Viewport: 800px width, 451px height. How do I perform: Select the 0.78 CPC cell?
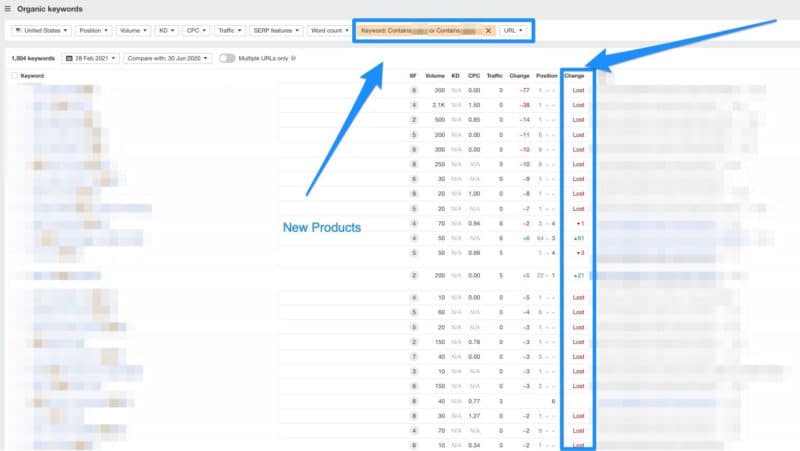[x=474, y=342]
